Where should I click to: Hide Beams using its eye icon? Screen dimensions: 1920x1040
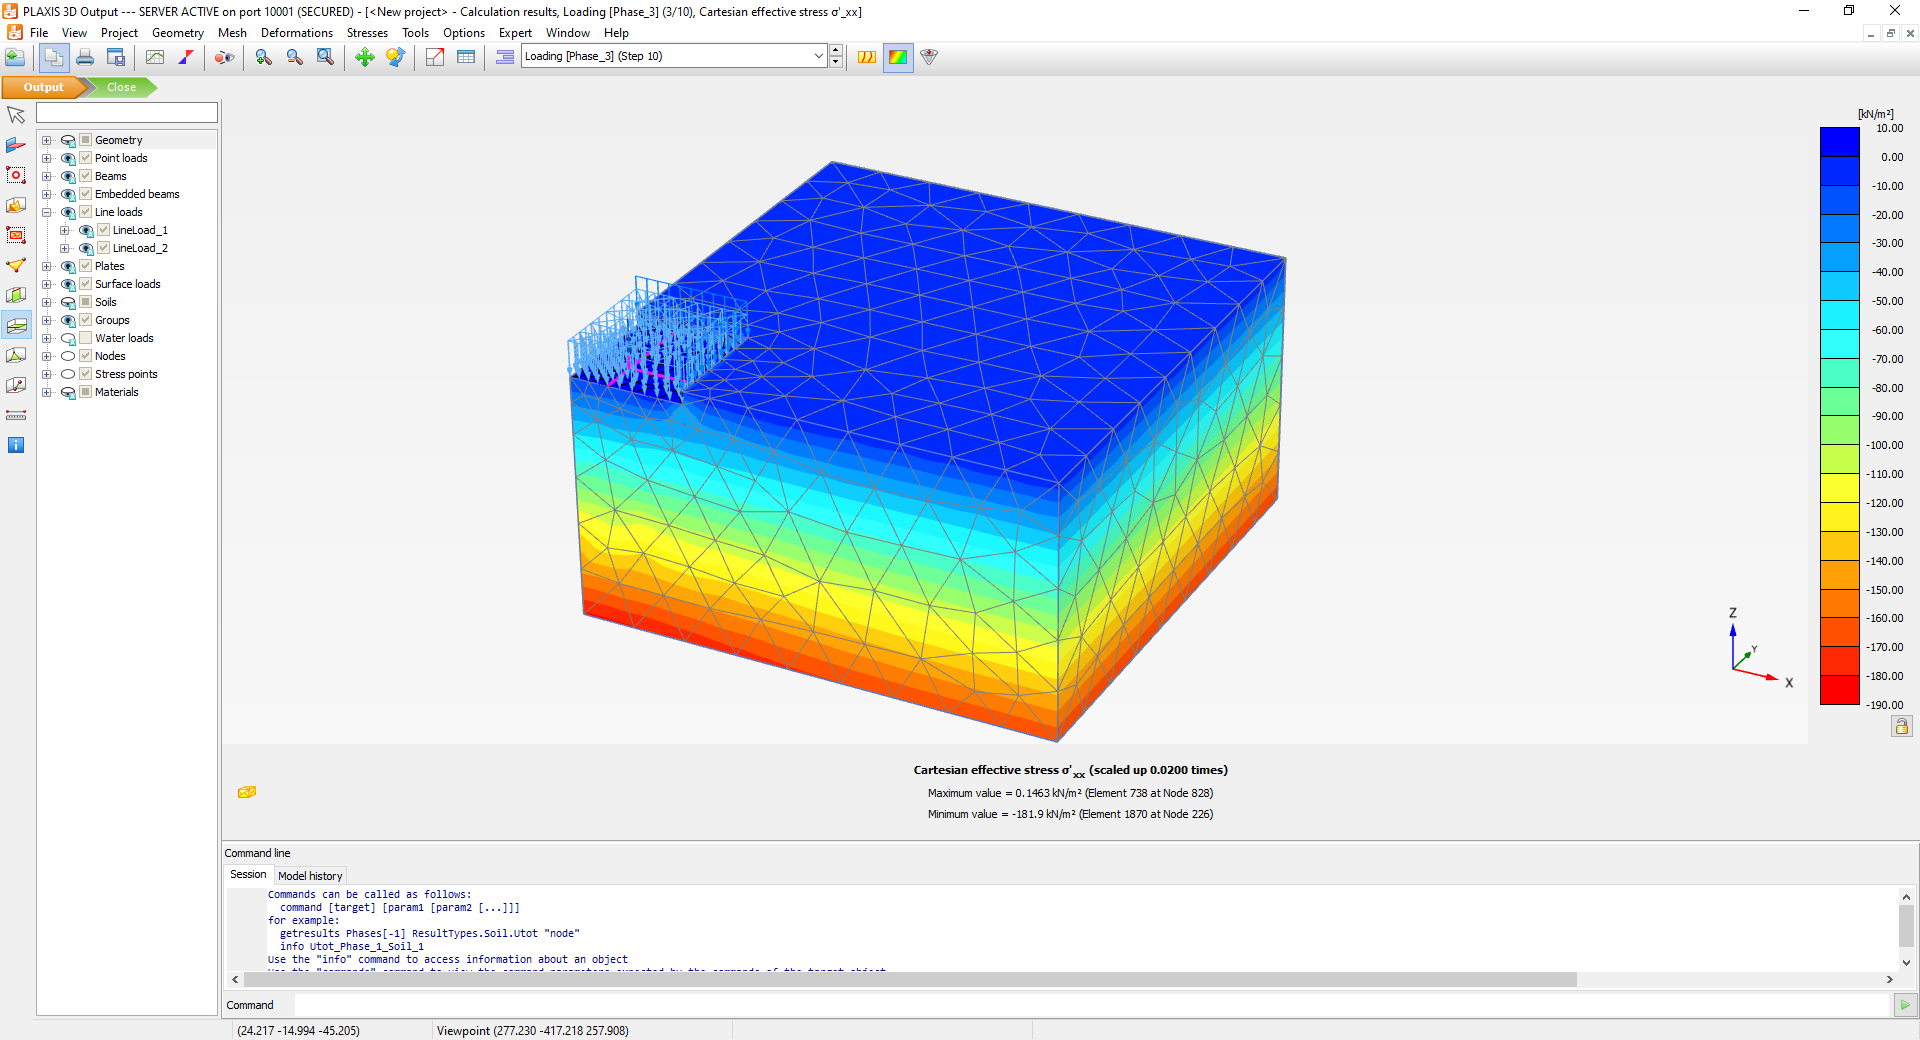[68, 176]
